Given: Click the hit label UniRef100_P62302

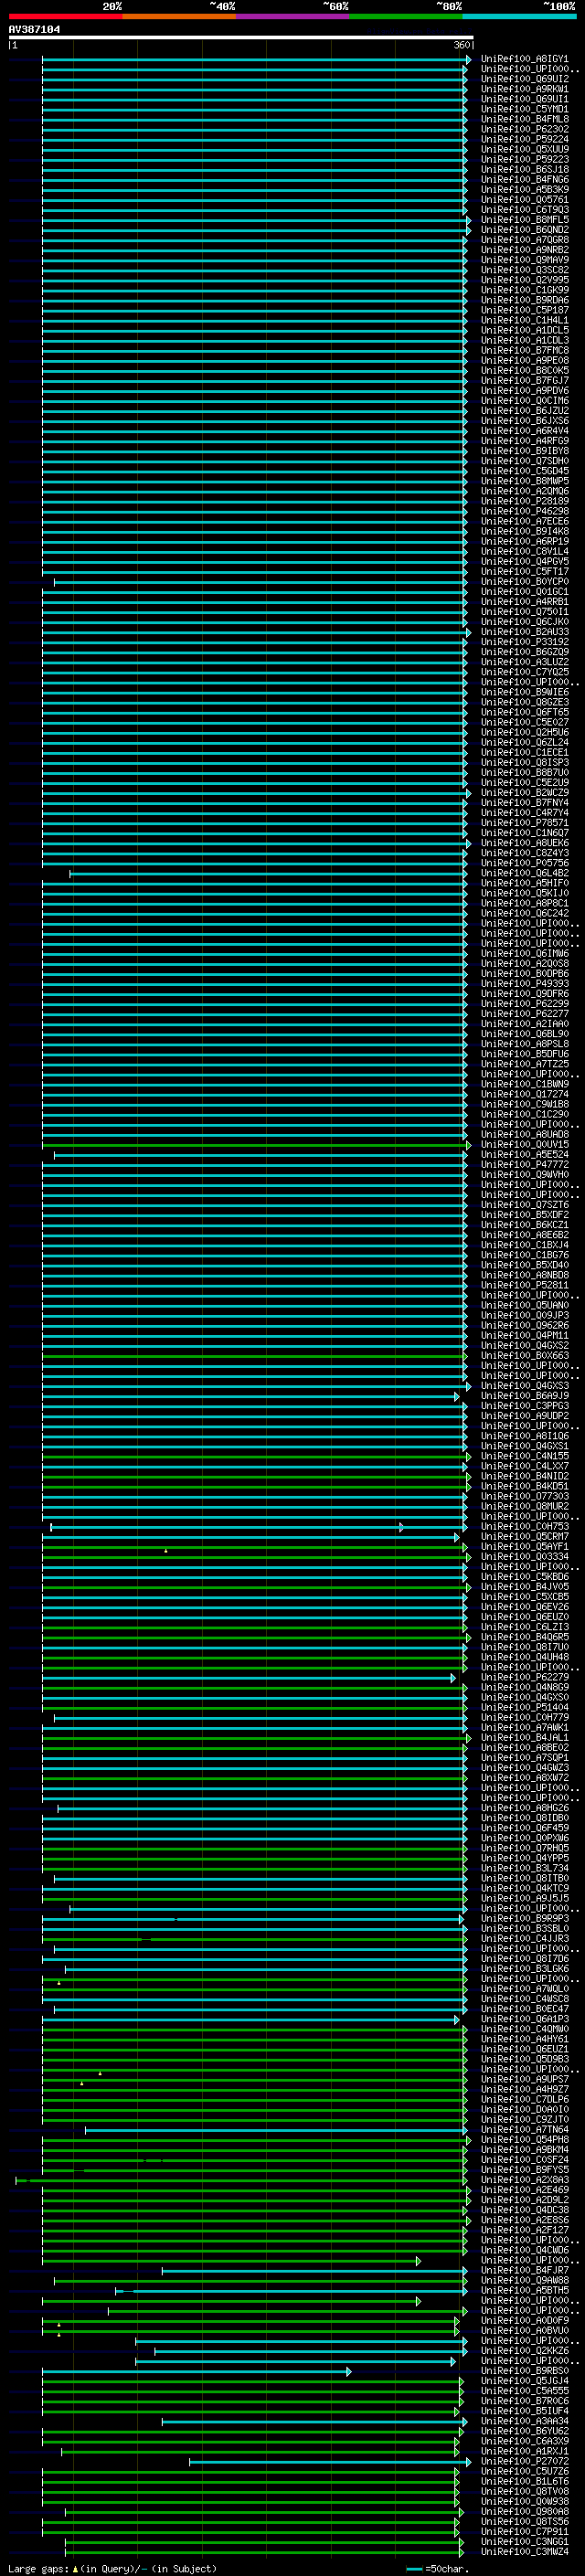Looking at the screenshot, I should click(525, 129).
